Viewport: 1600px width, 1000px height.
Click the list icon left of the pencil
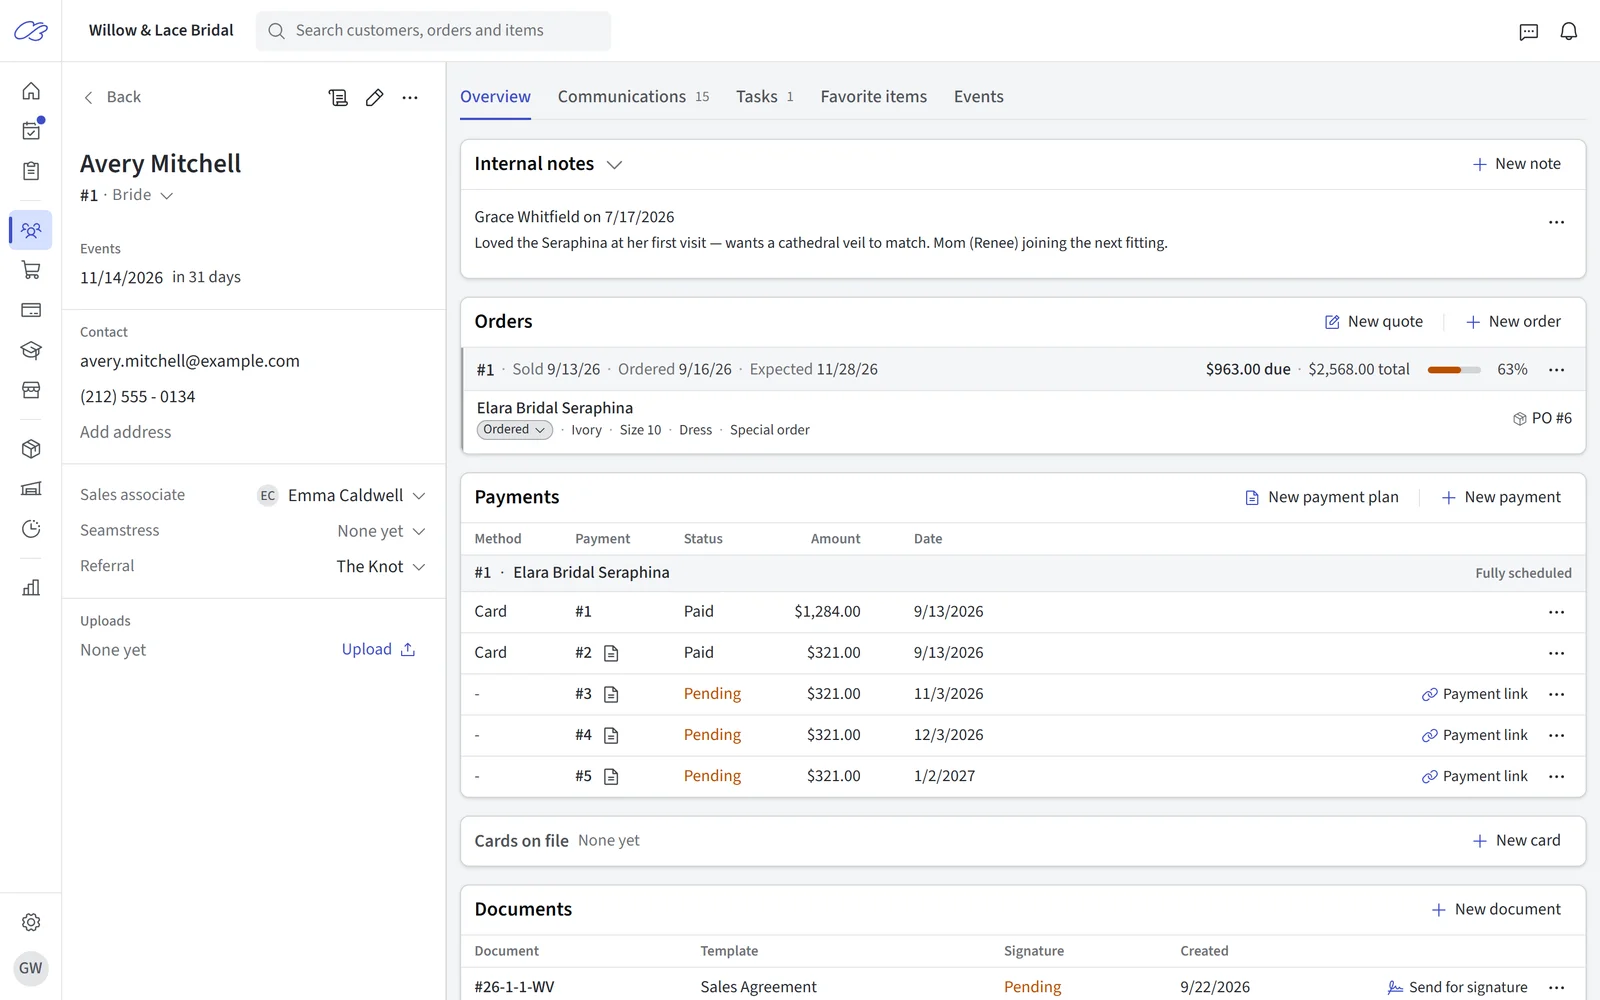point(338,97)
